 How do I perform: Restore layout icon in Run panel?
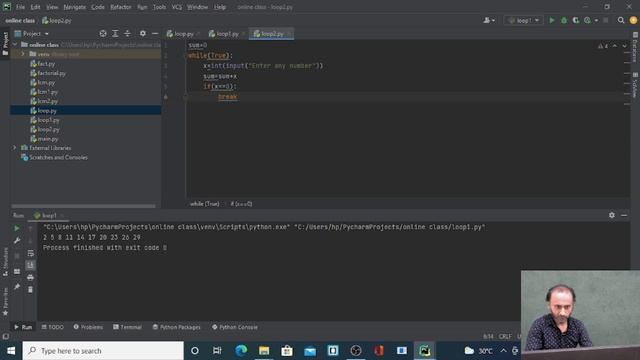(x=17, y=271)
